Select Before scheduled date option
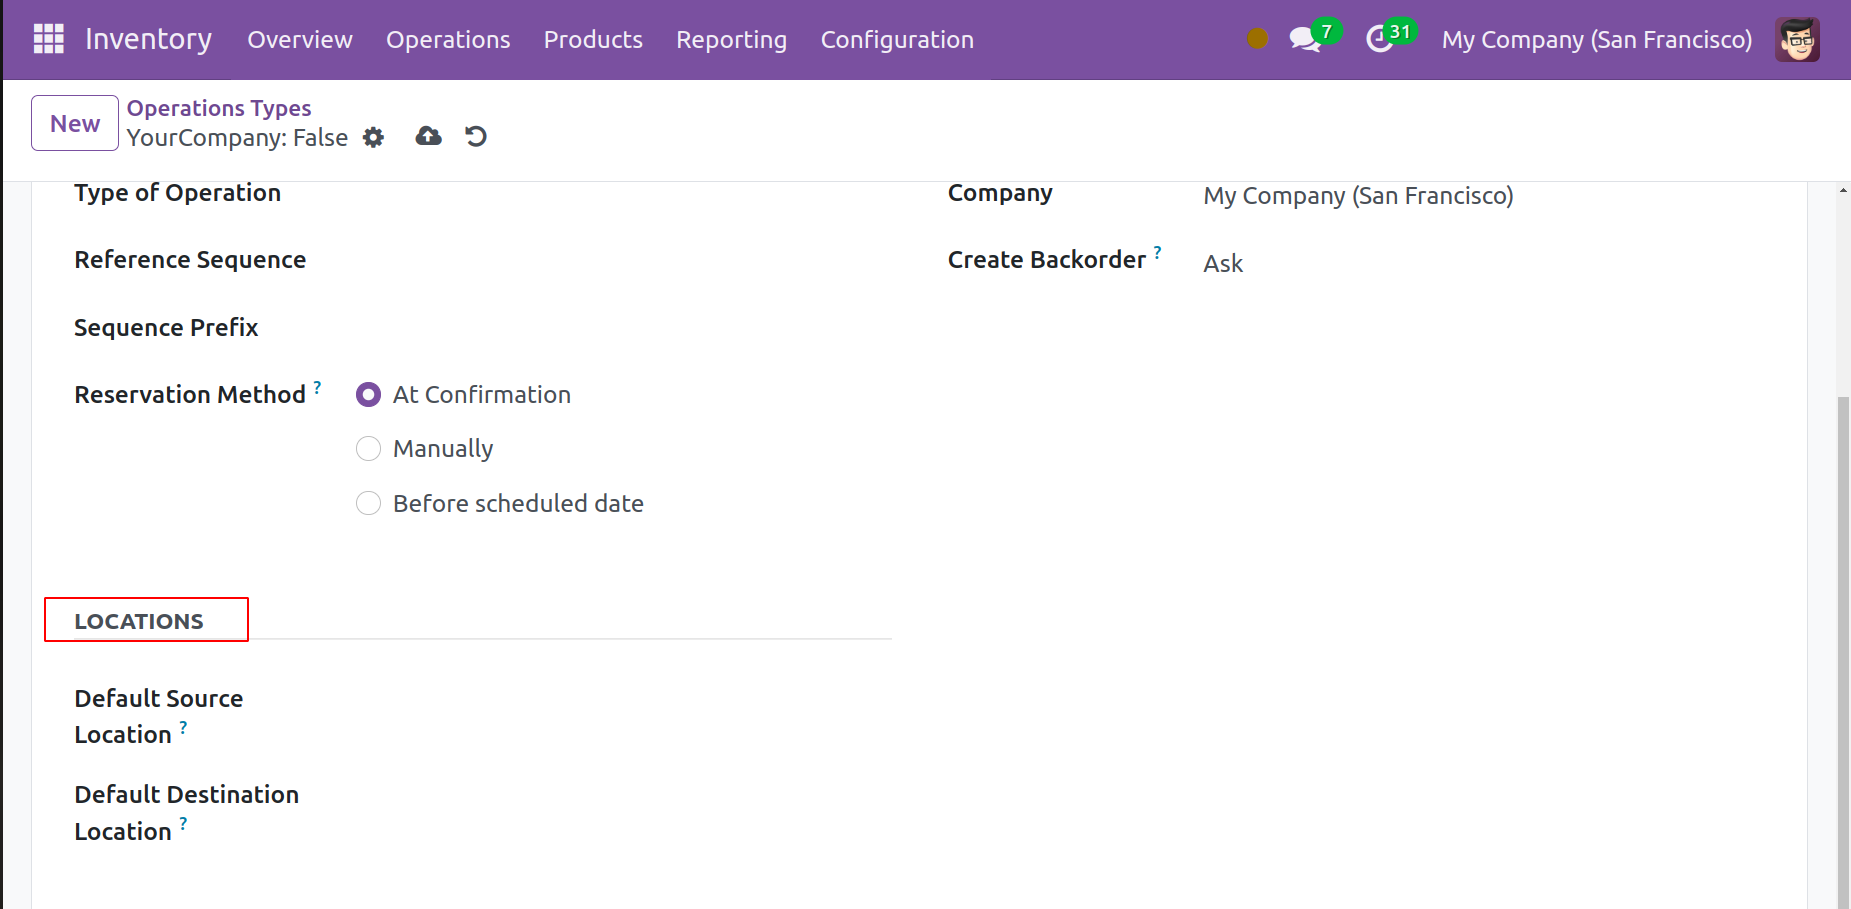Screen dimensions: 1851x909 coord(369,503)
